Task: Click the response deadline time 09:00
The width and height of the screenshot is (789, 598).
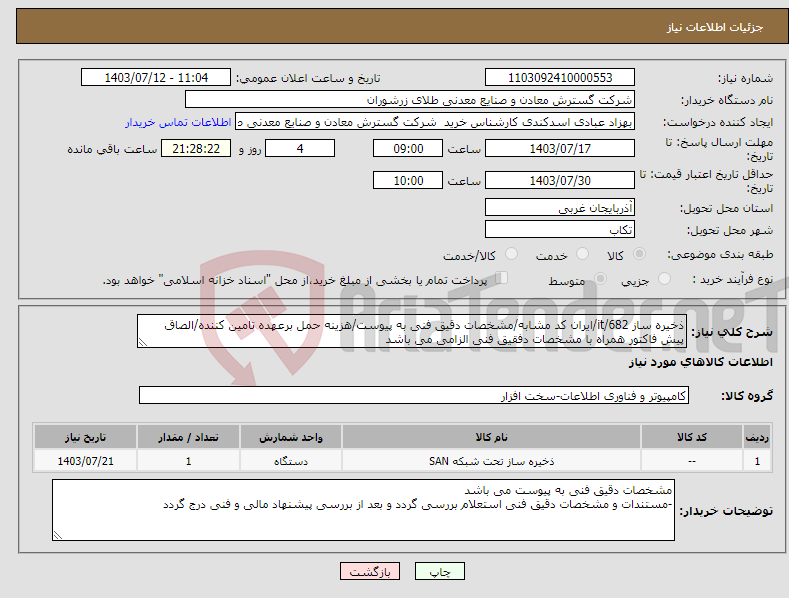Action: (408, 148)
